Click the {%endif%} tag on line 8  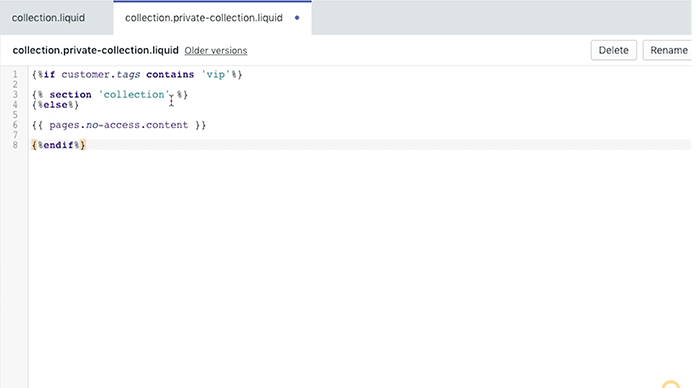(58, 145)
